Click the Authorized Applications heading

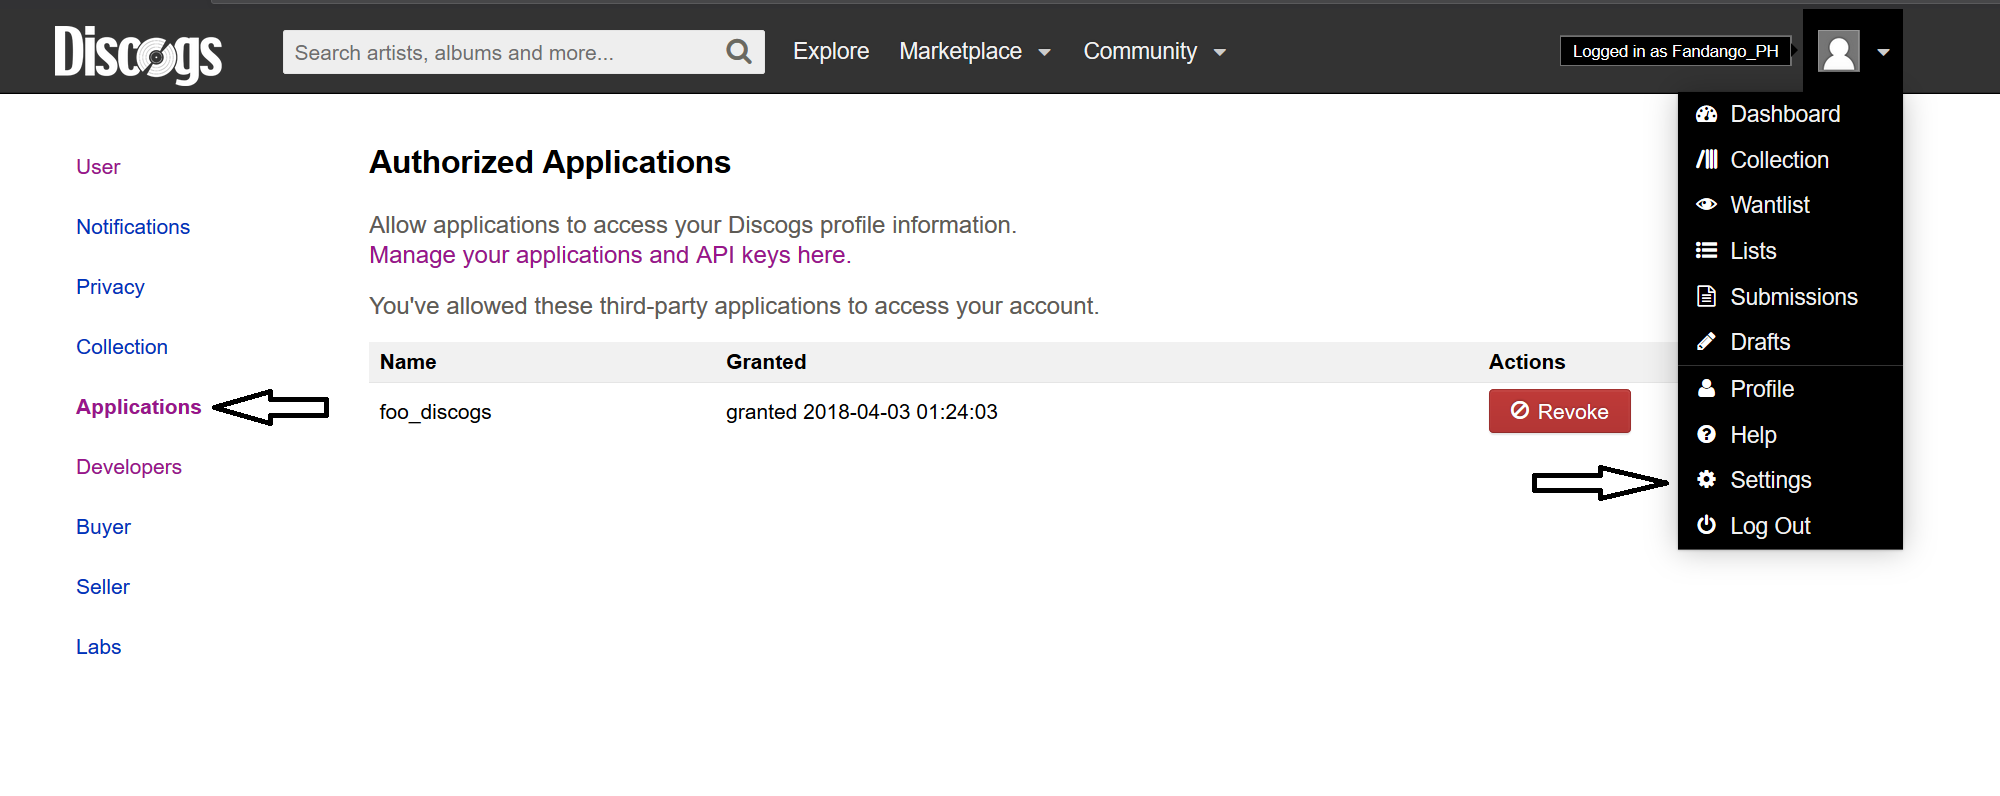pyautogui.click(x=550, y=162)
